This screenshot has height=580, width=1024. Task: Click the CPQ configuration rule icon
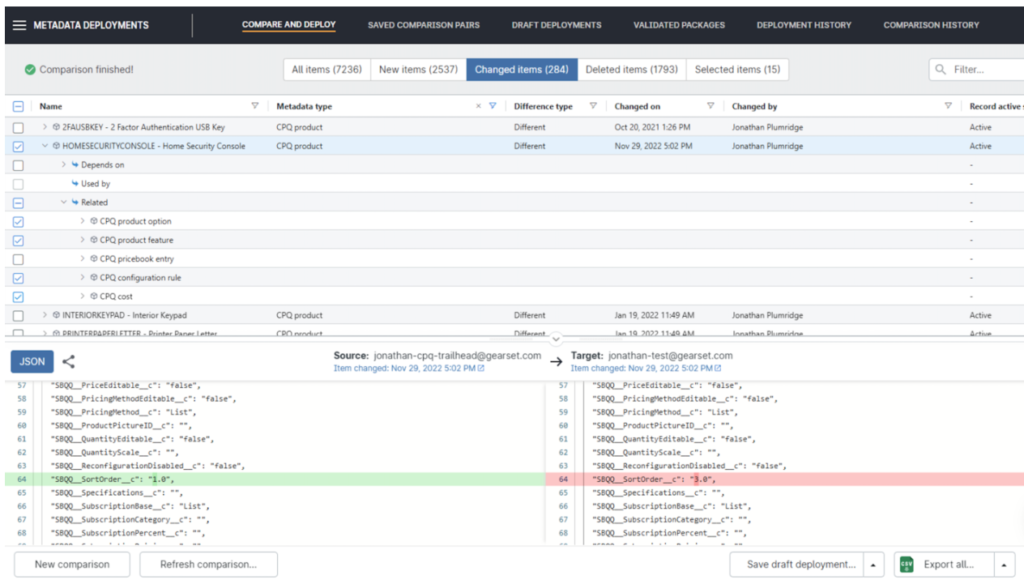pyautogui.click(x=94, y=278)
